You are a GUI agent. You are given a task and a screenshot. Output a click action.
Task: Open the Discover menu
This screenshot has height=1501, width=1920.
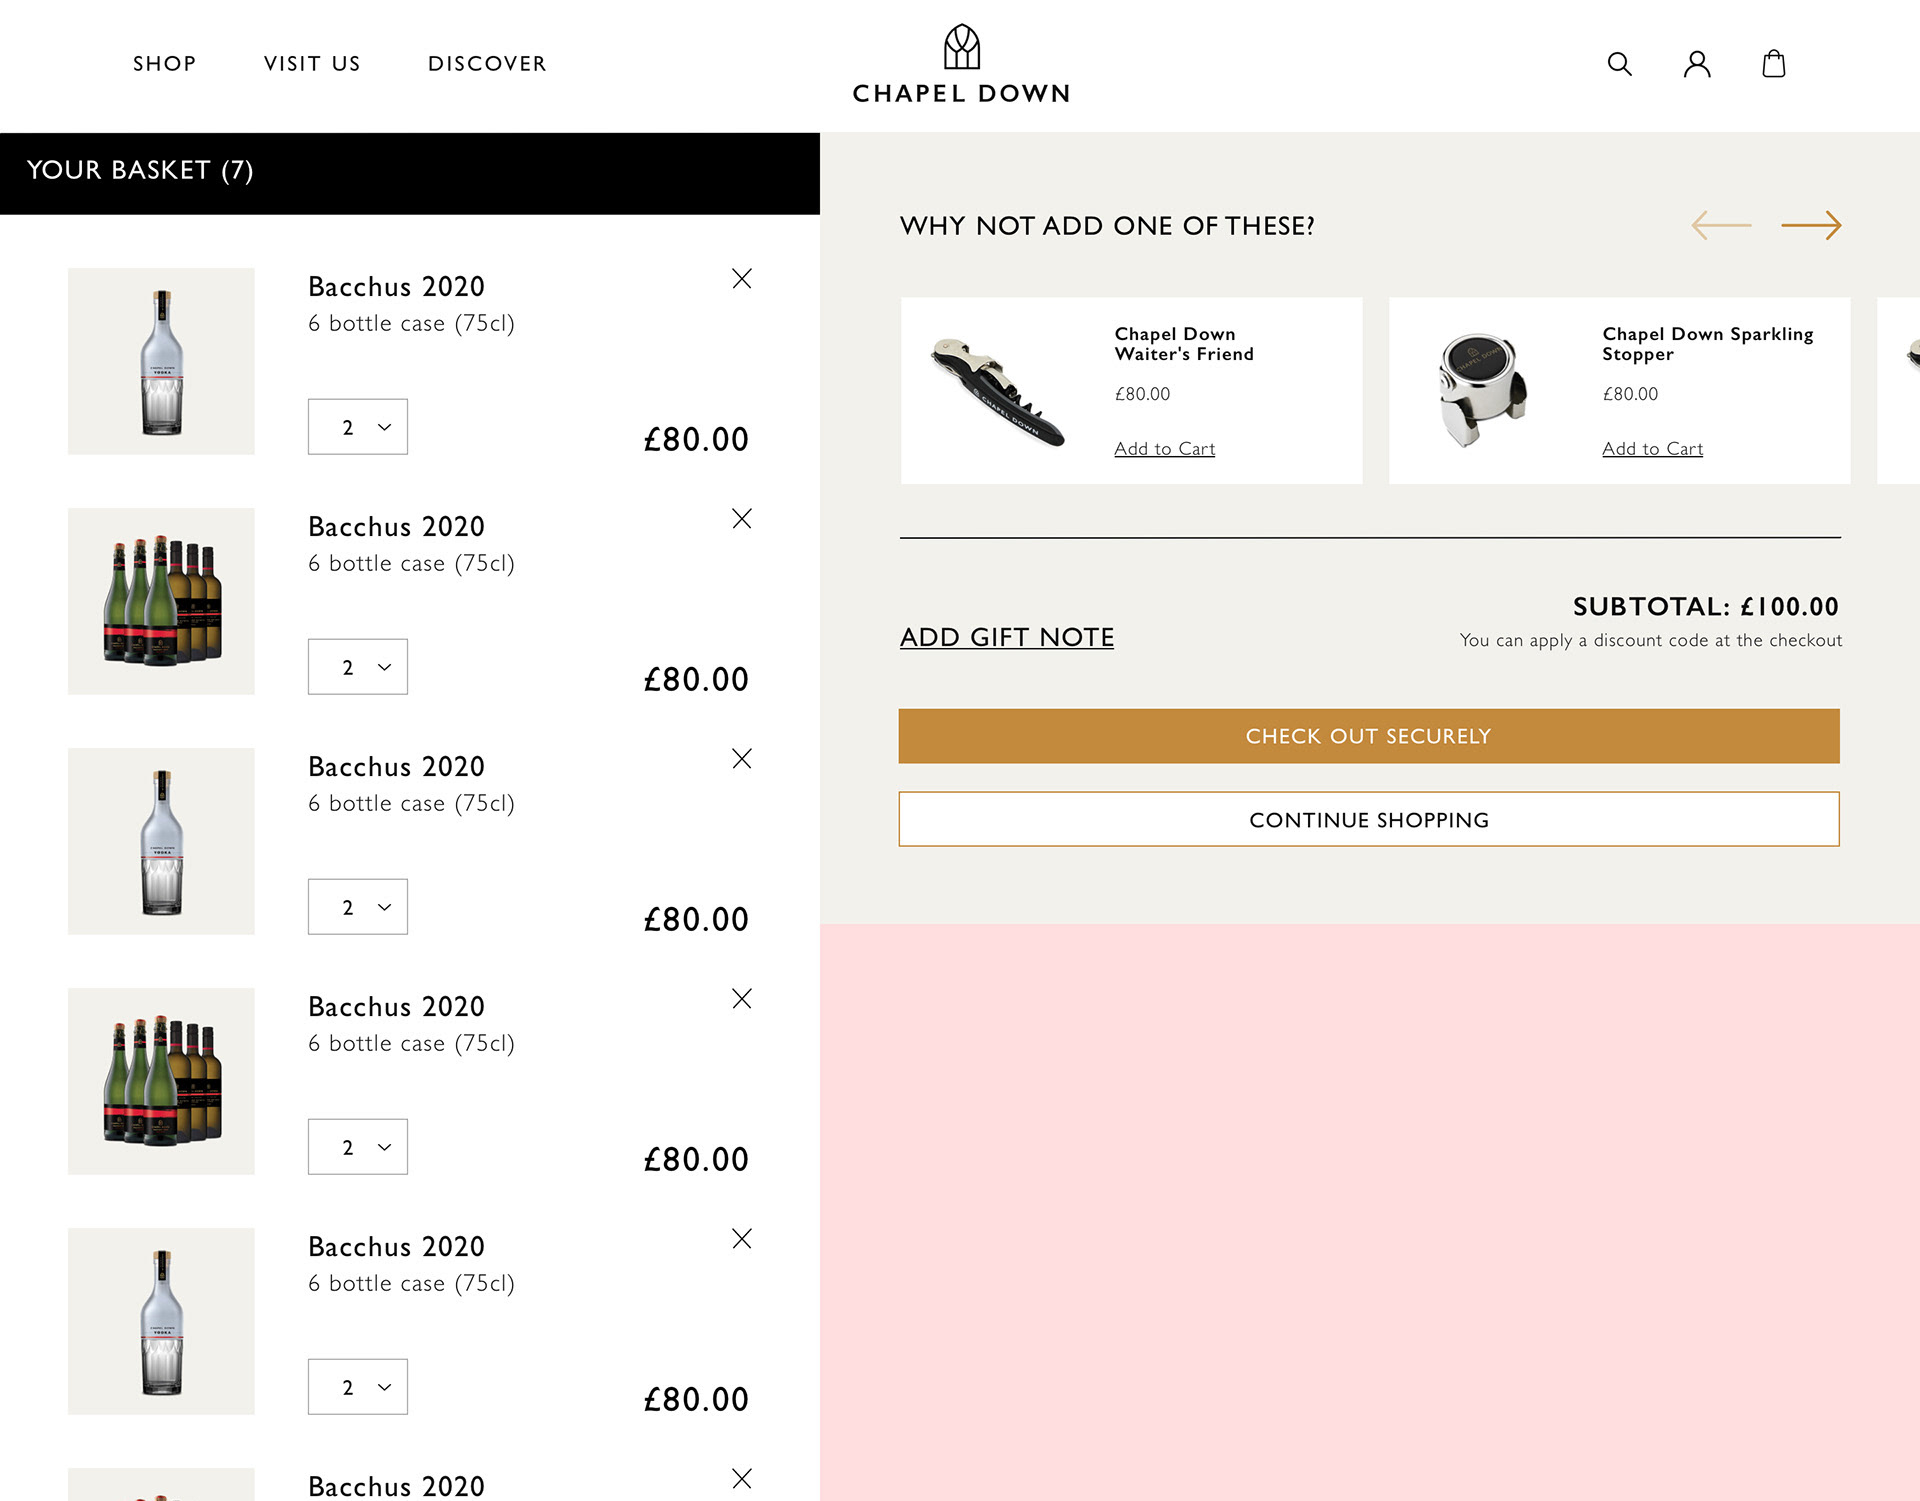coord(487,64)
